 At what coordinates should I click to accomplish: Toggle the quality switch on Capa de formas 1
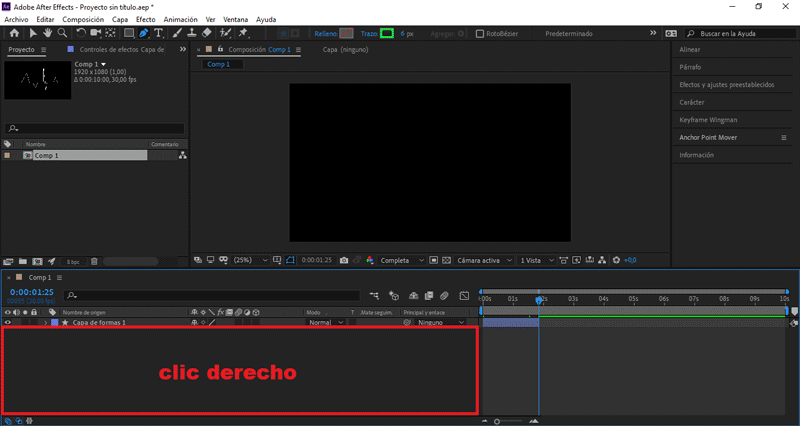coord(212,322)
